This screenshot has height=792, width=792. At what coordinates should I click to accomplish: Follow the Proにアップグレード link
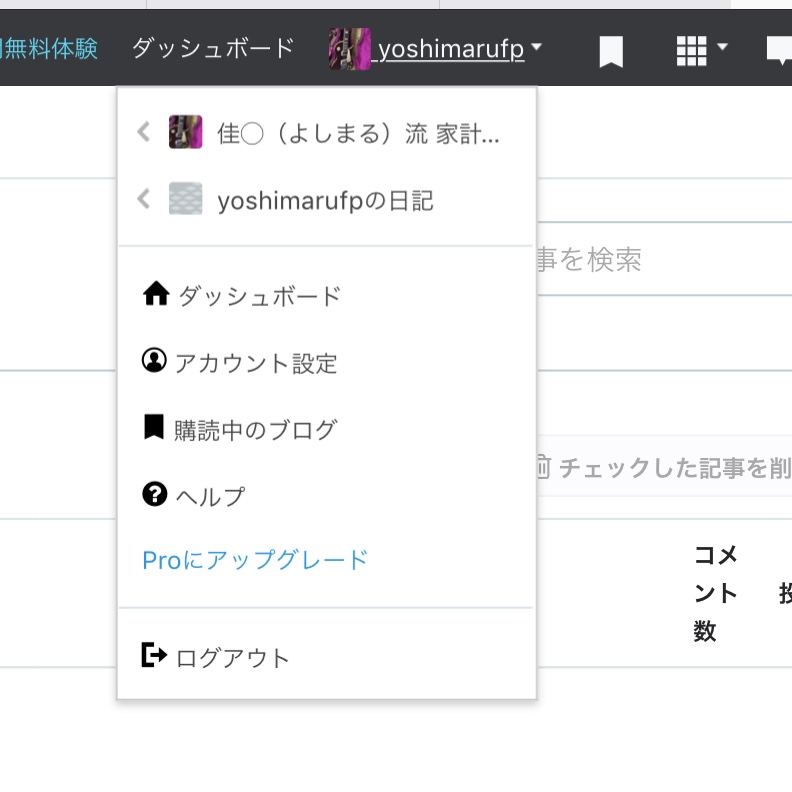pos(256,560)
